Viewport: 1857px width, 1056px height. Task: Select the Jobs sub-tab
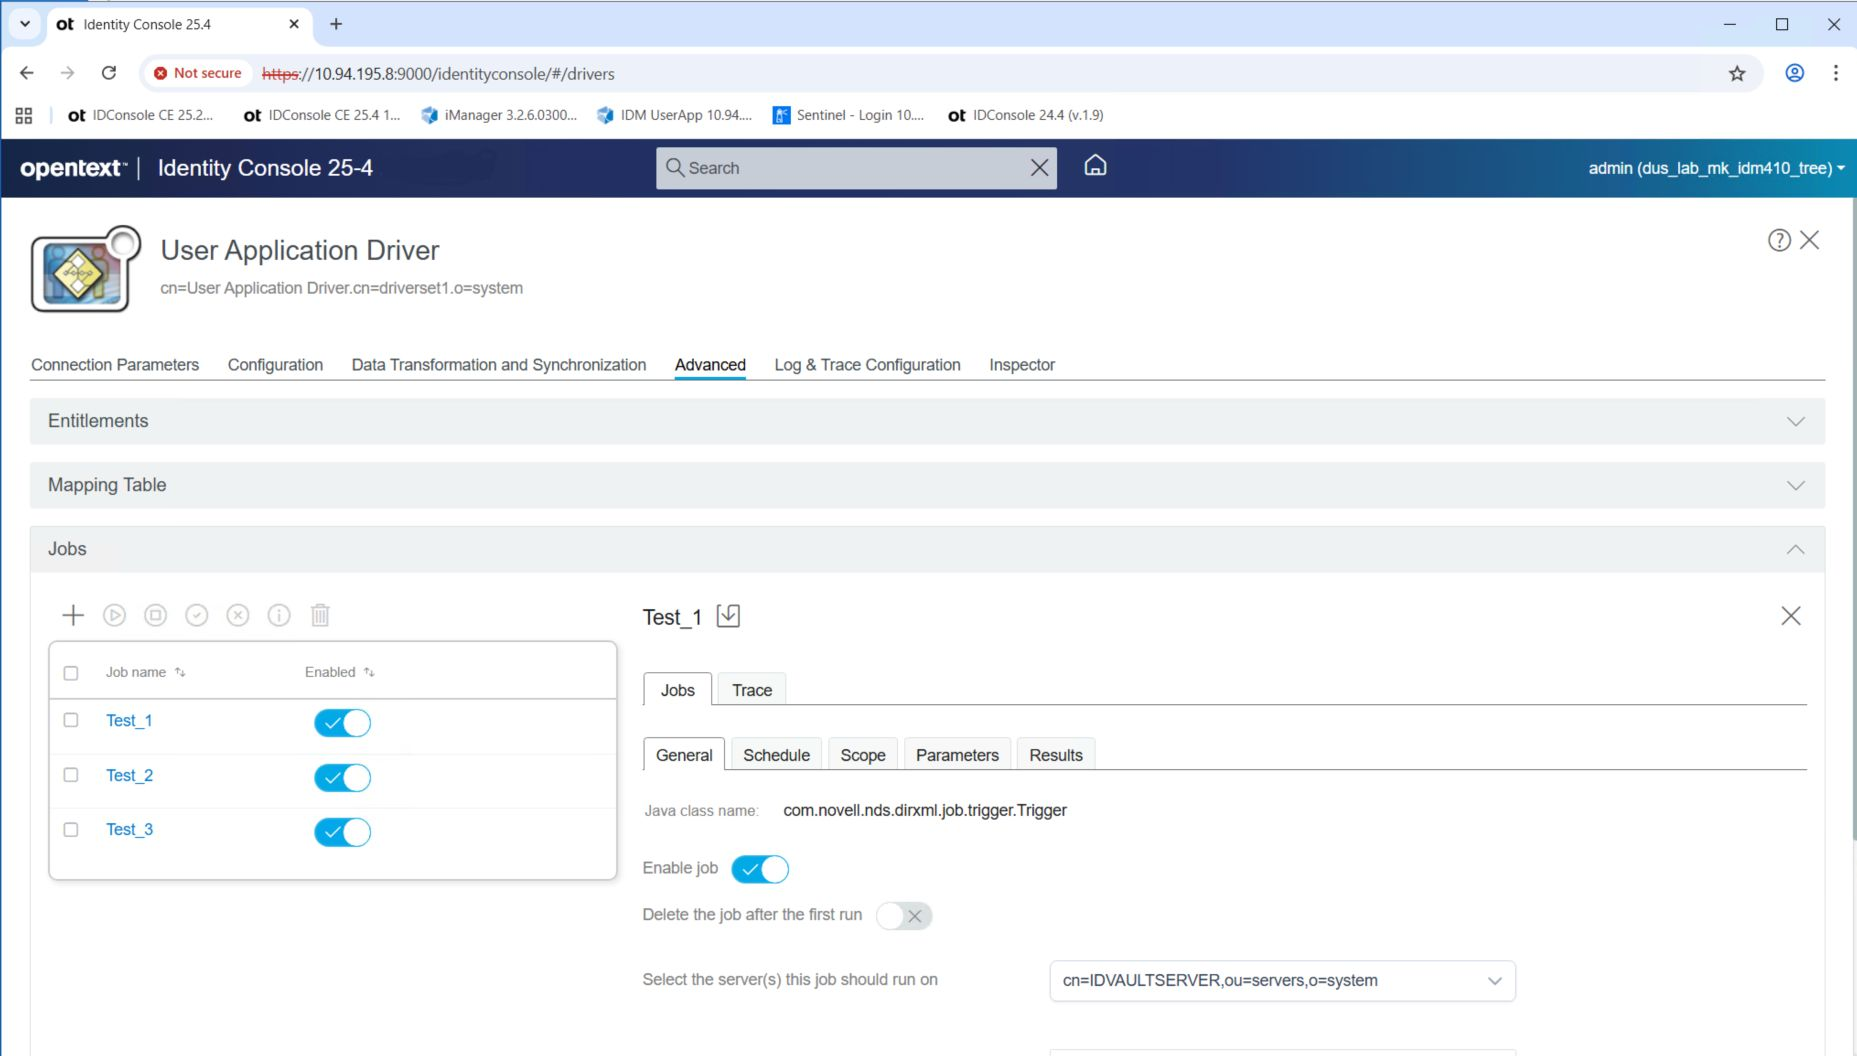[677, 690]
